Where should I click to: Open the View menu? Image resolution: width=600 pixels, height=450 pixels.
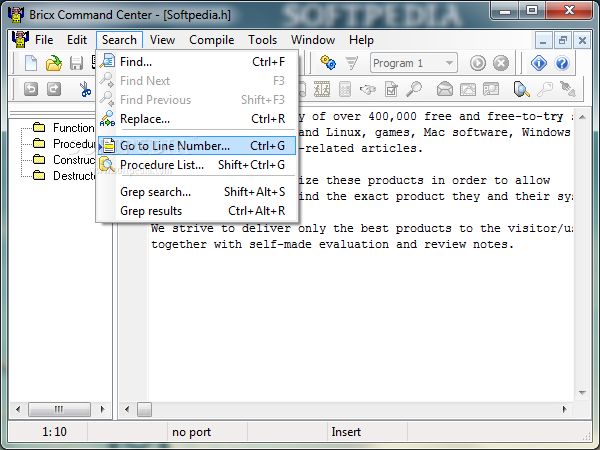point(162,40)
